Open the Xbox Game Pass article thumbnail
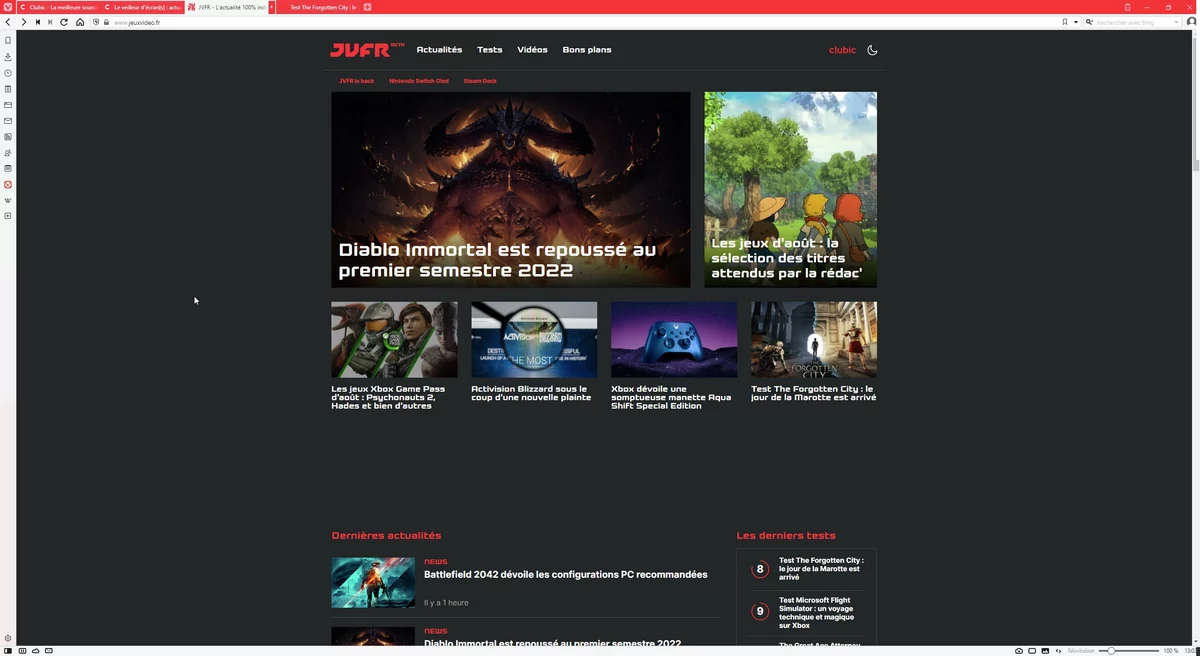Image resolution: width=1200 pixels, height=656 pixels. pos(394,340)
